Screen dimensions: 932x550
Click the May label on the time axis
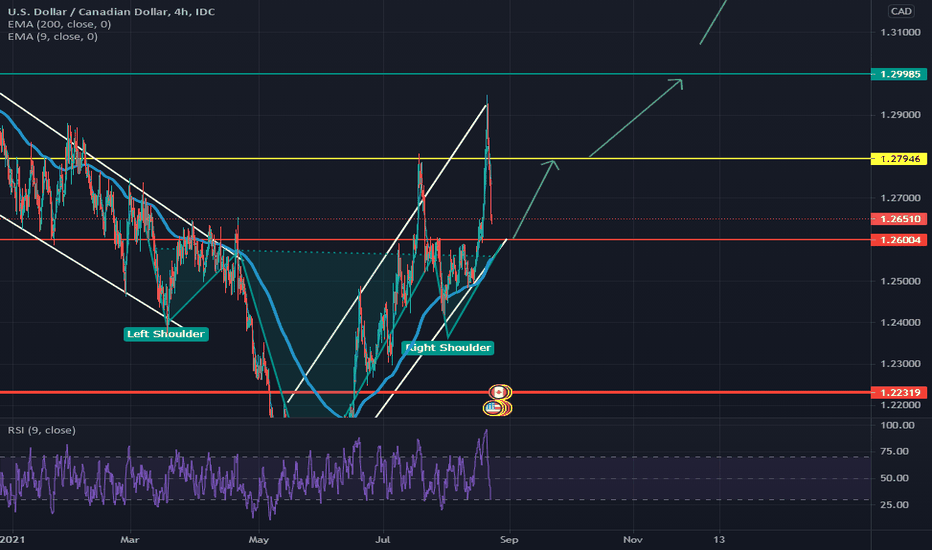tap(259, 539)
